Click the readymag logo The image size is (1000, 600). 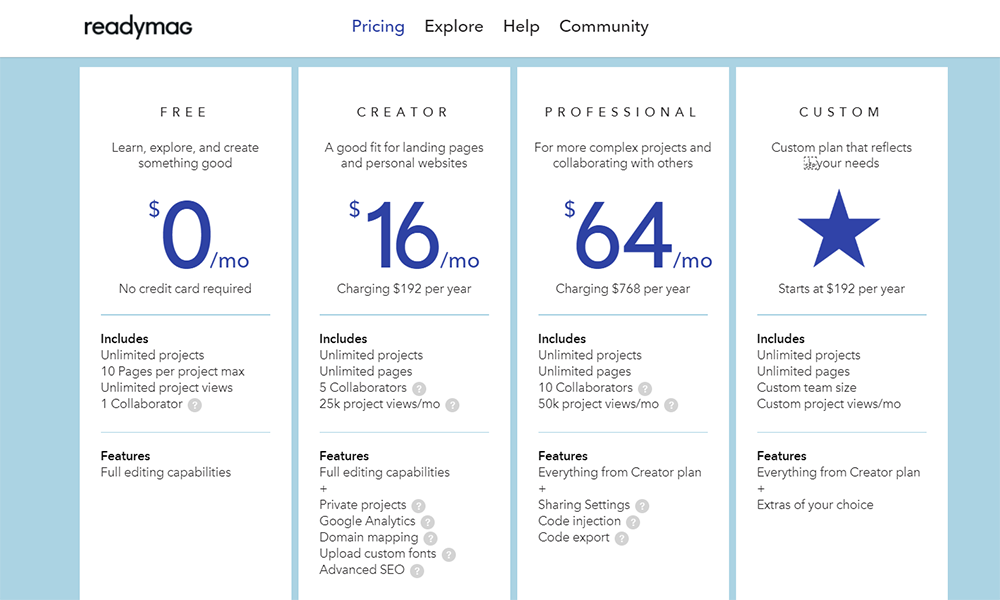[x=138, y=27]
